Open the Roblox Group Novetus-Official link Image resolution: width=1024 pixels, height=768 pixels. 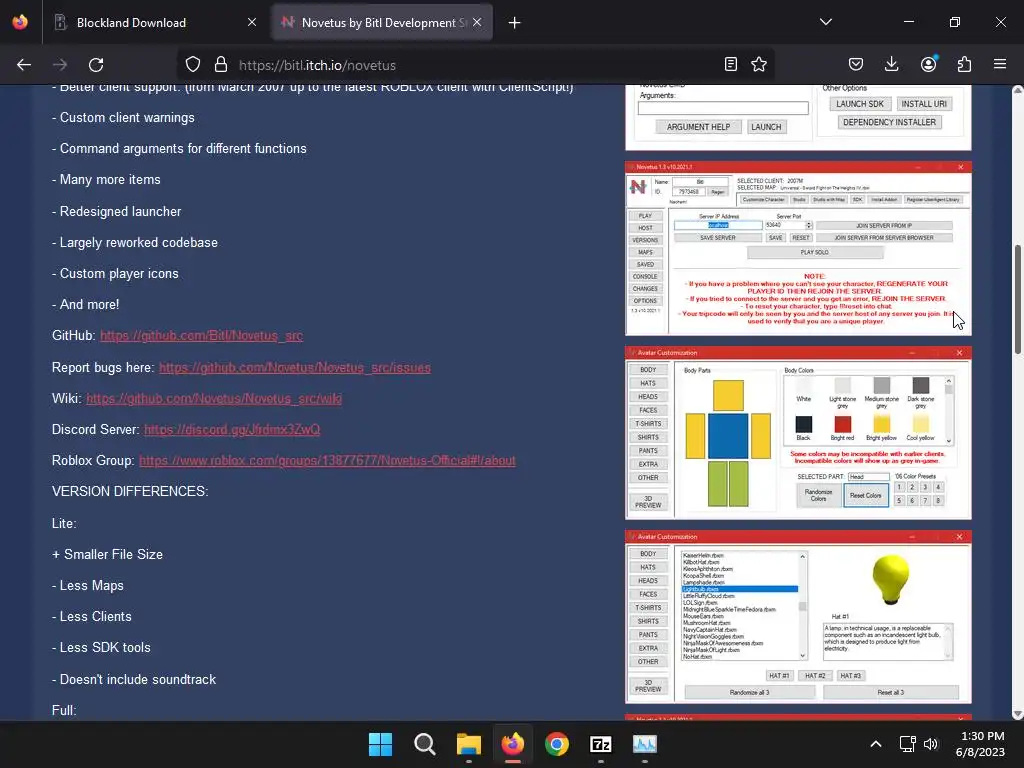pos(327,460)
